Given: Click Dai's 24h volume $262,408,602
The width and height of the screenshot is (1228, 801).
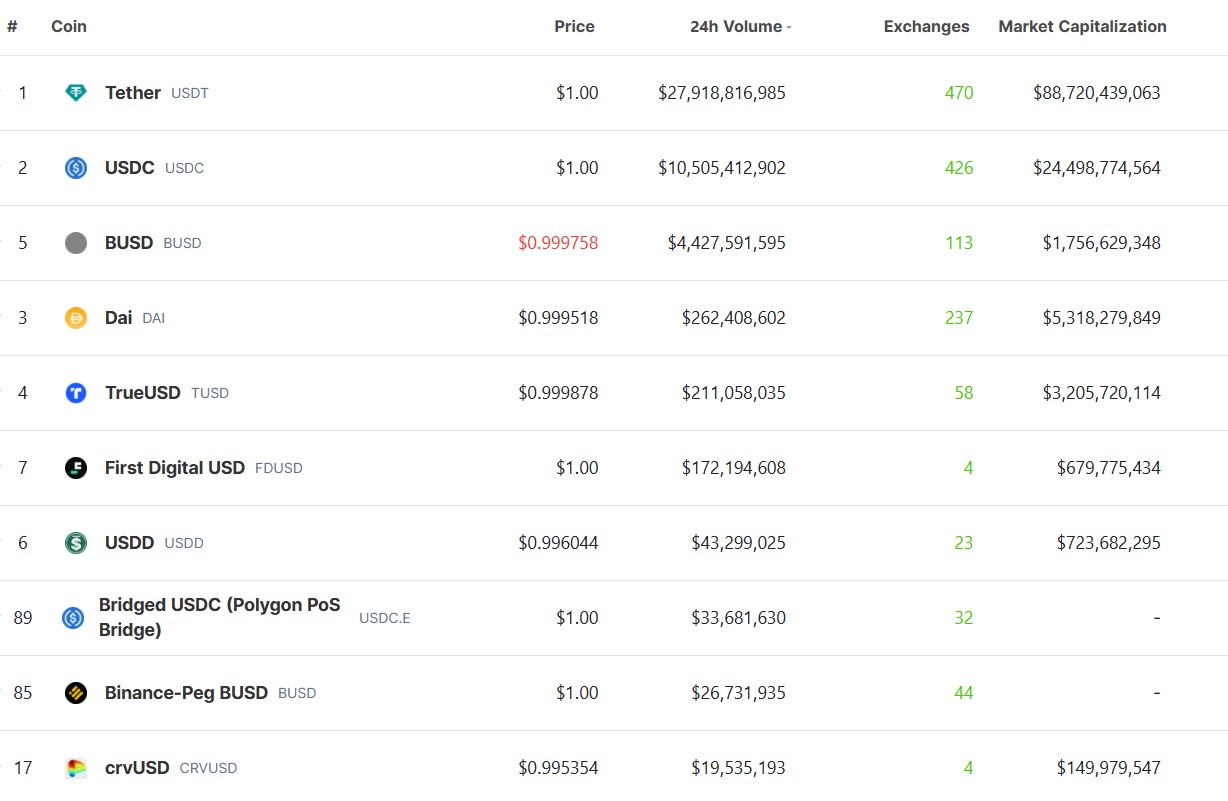Looking at the screenshot, I should click(x=734, y=318).
